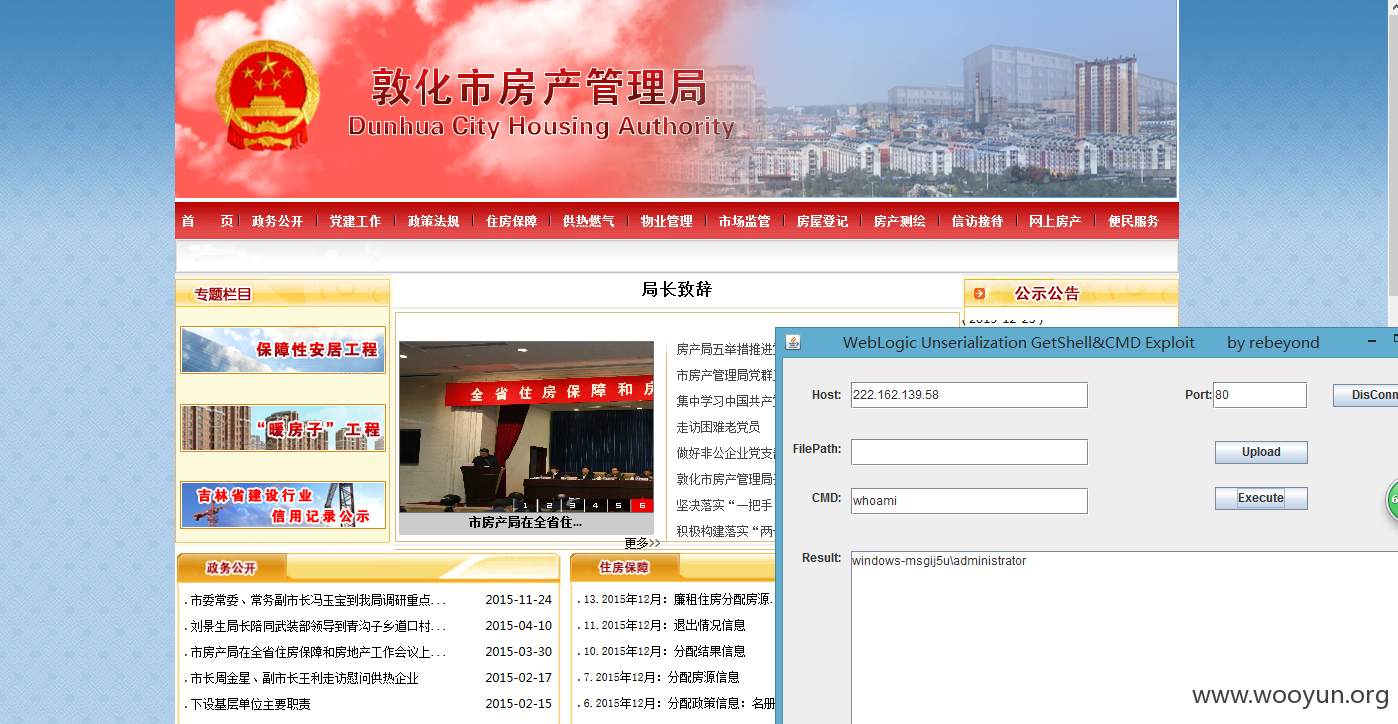Click the 局长致辞 heading

(677, 290)
